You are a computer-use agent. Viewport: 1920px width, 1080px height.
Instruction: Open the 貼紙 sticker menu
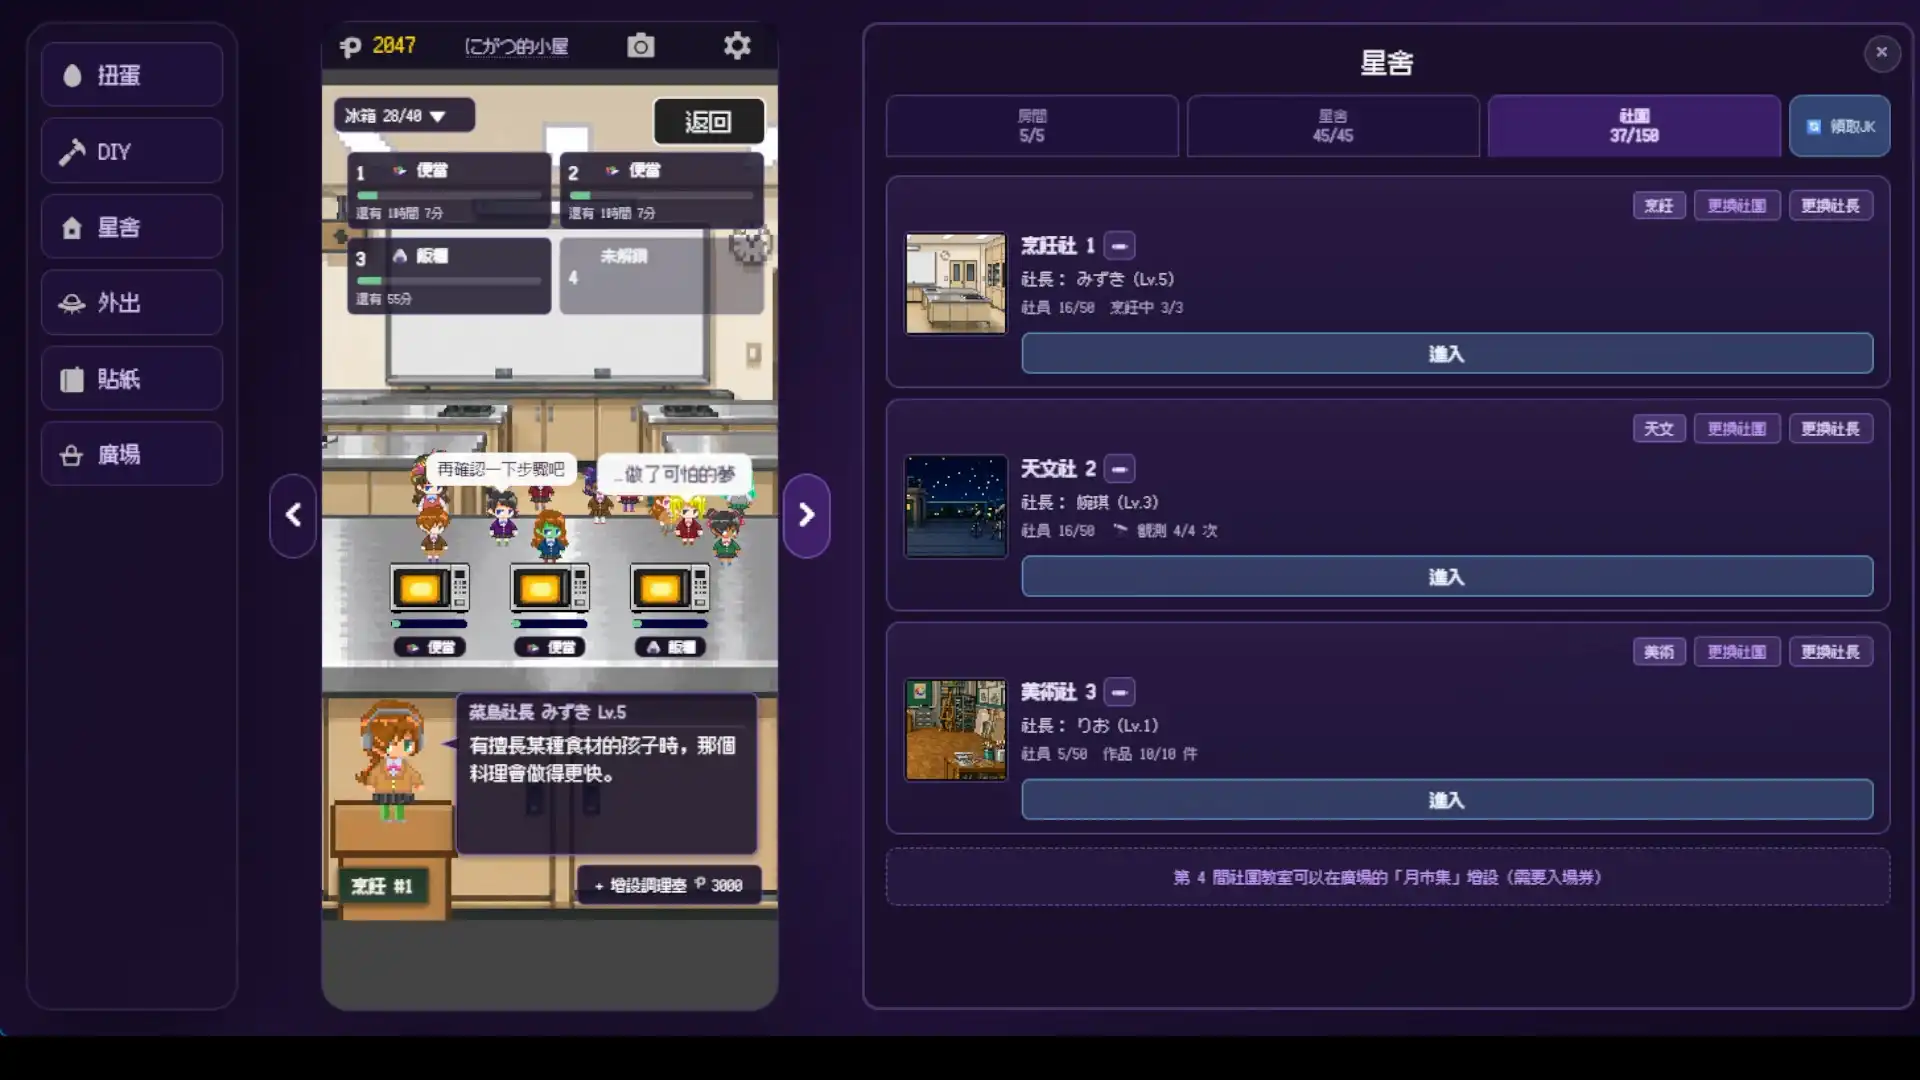132,379
